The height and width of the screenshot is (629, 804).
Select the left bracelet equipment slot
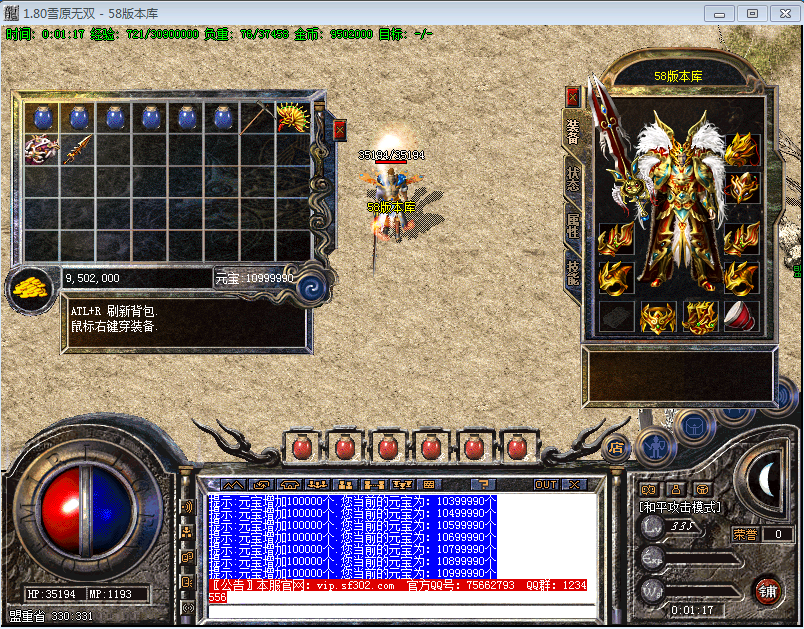pos(616,238)
